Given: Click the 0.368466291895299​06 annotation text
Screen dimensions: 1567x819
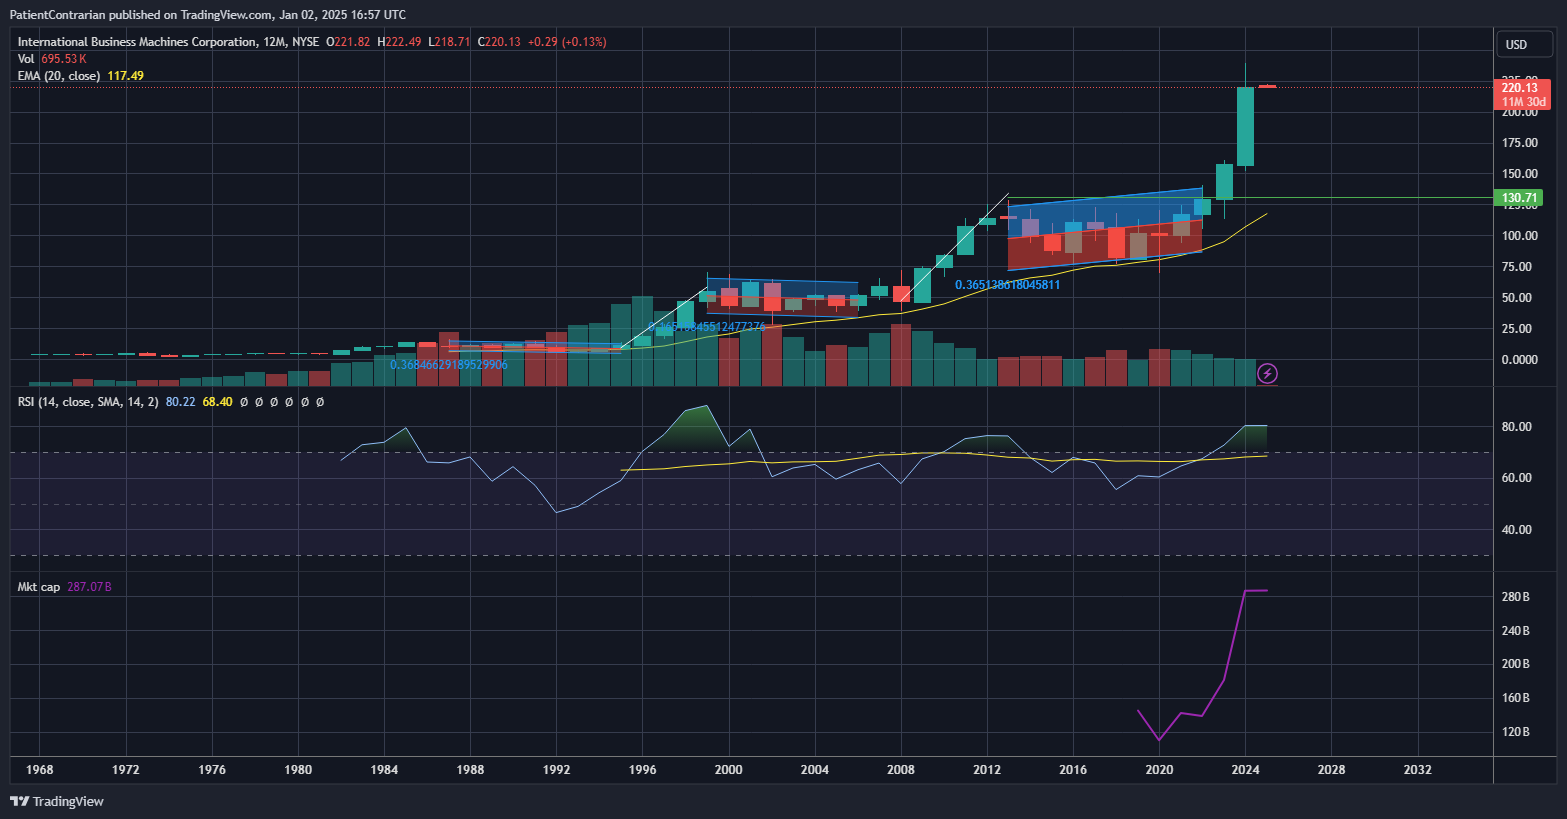Looking at the screenshot, I should click(x=449, y=365).
